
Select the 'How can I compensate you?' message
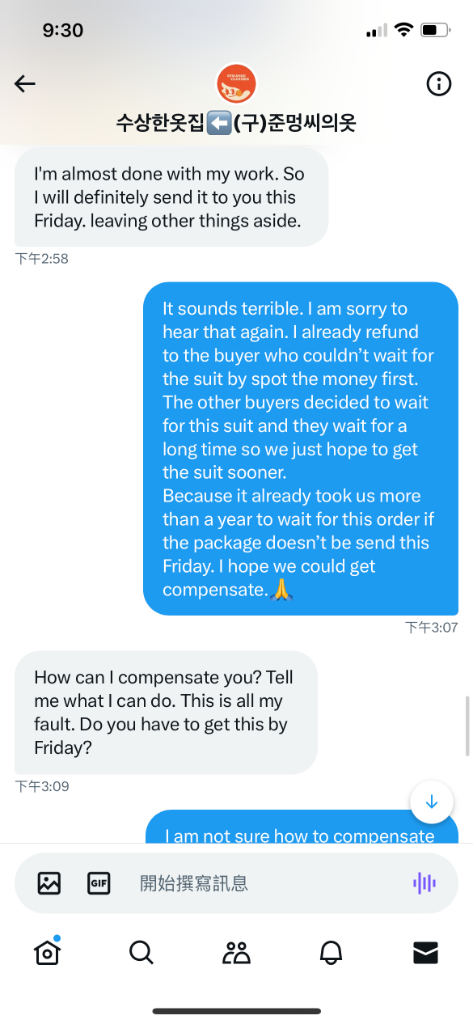point(166,712)
